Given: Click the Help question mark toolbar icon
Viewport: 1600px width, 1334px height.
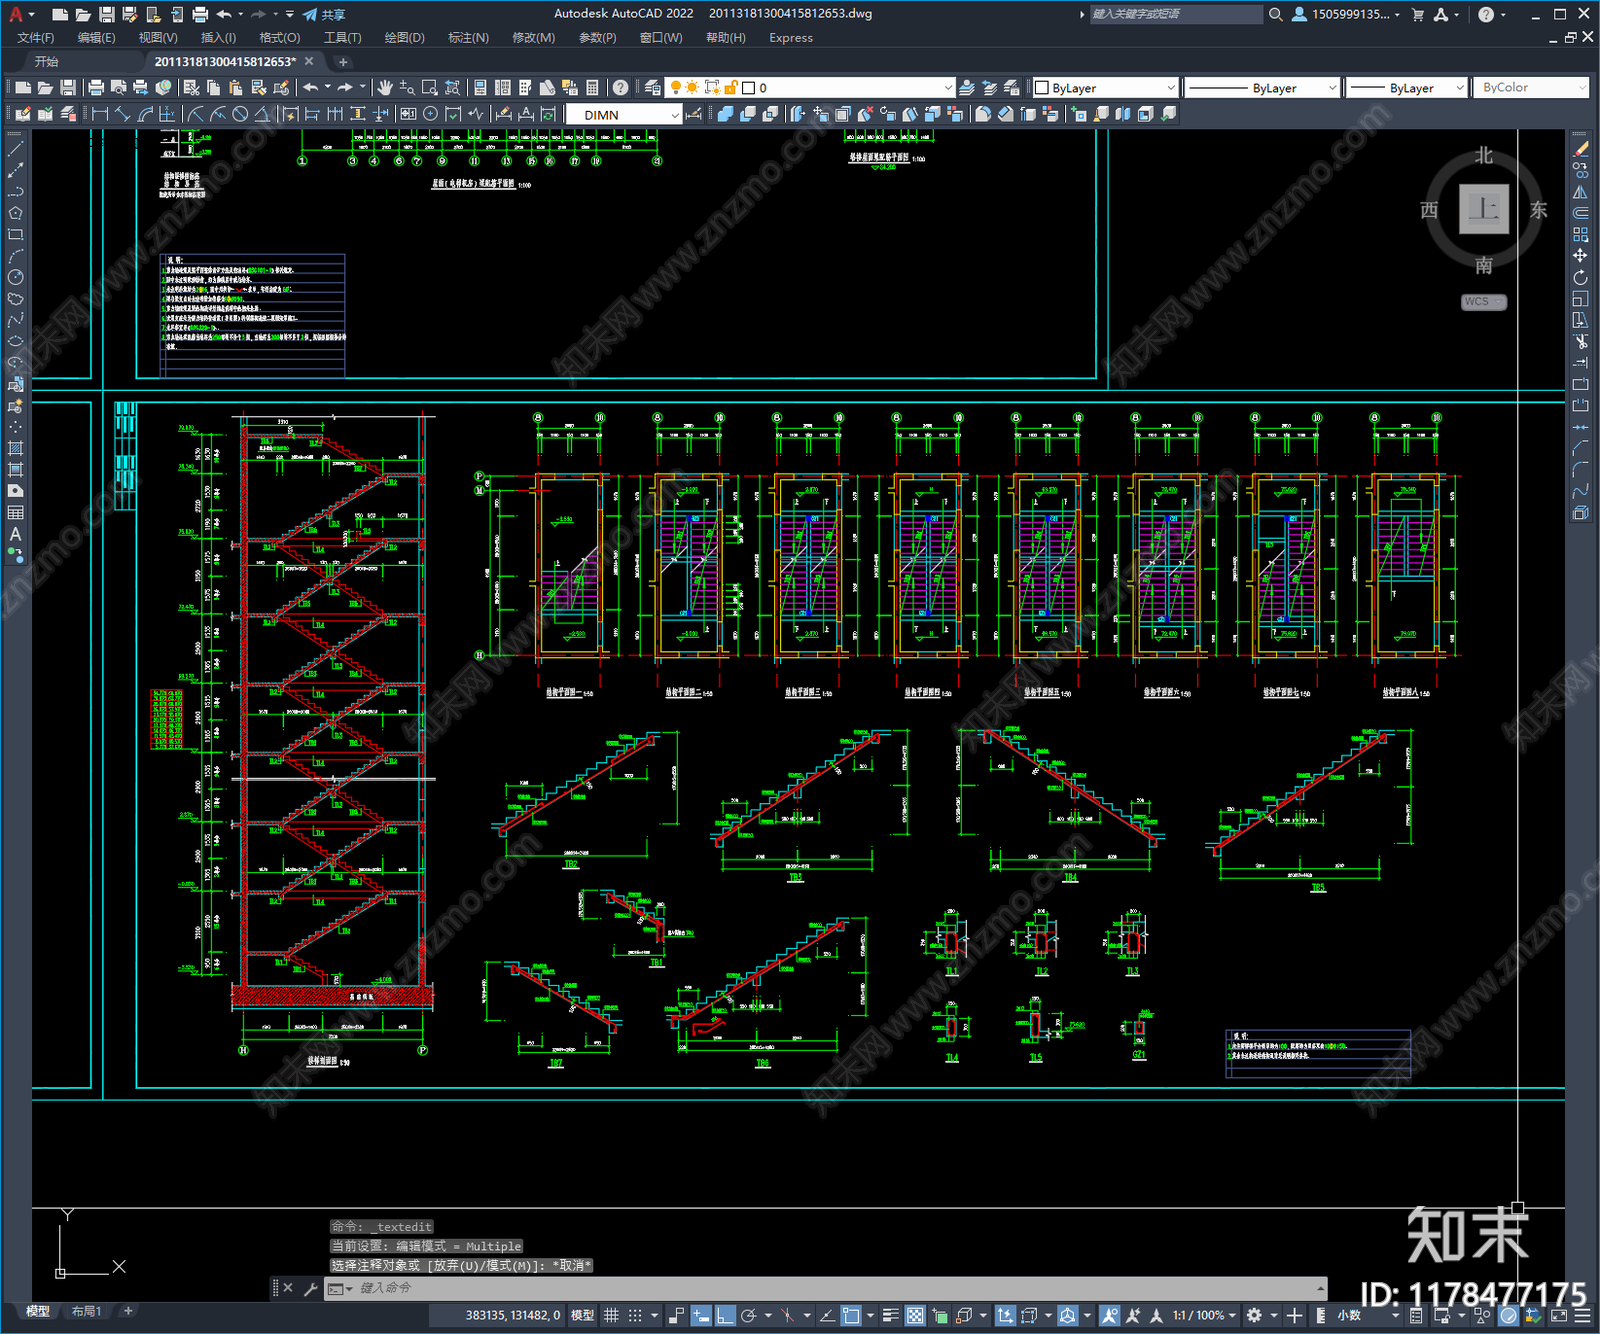Looking at the screenshot, I should pos(621,88).
